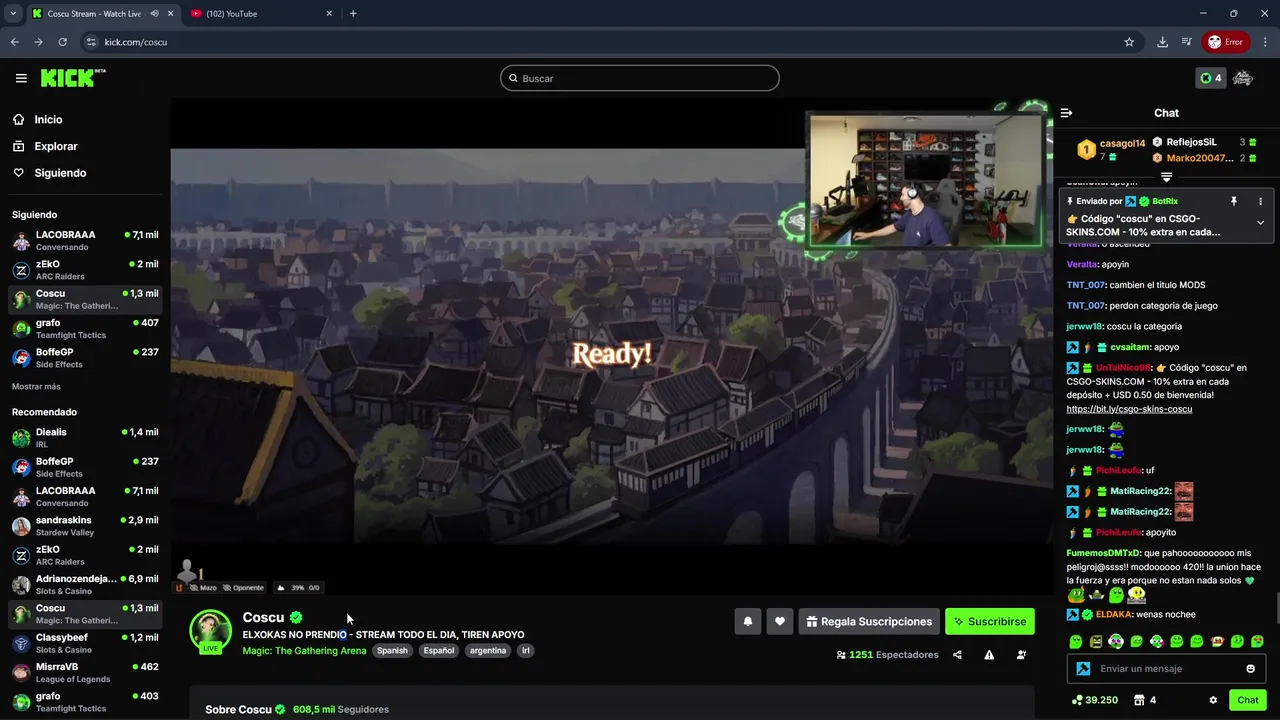
Task: Open Adrianozendeja Slots & Casino channel
Action: coord(85,585)
